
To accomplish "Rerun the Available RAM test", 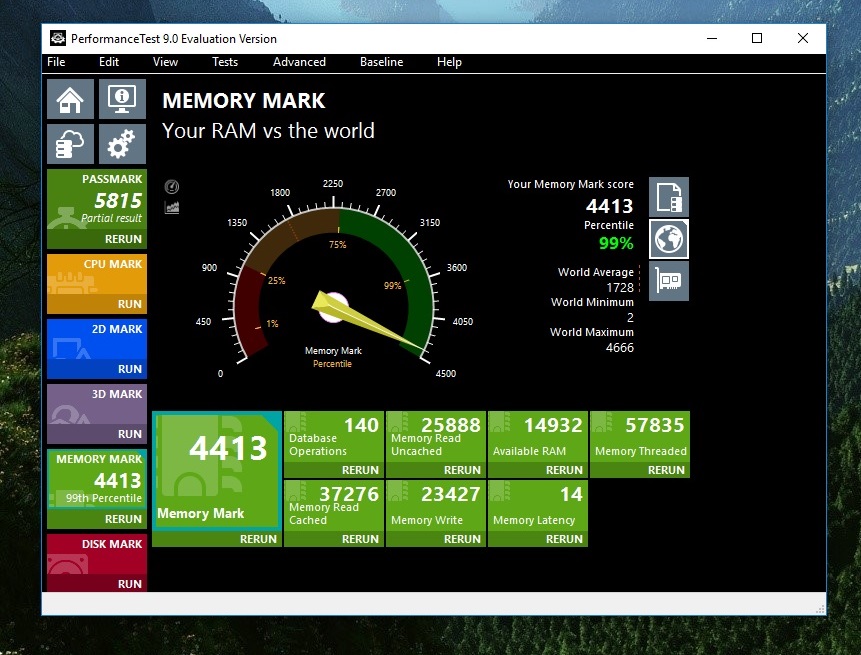I will pyautogui.click(x=564, y=470).
